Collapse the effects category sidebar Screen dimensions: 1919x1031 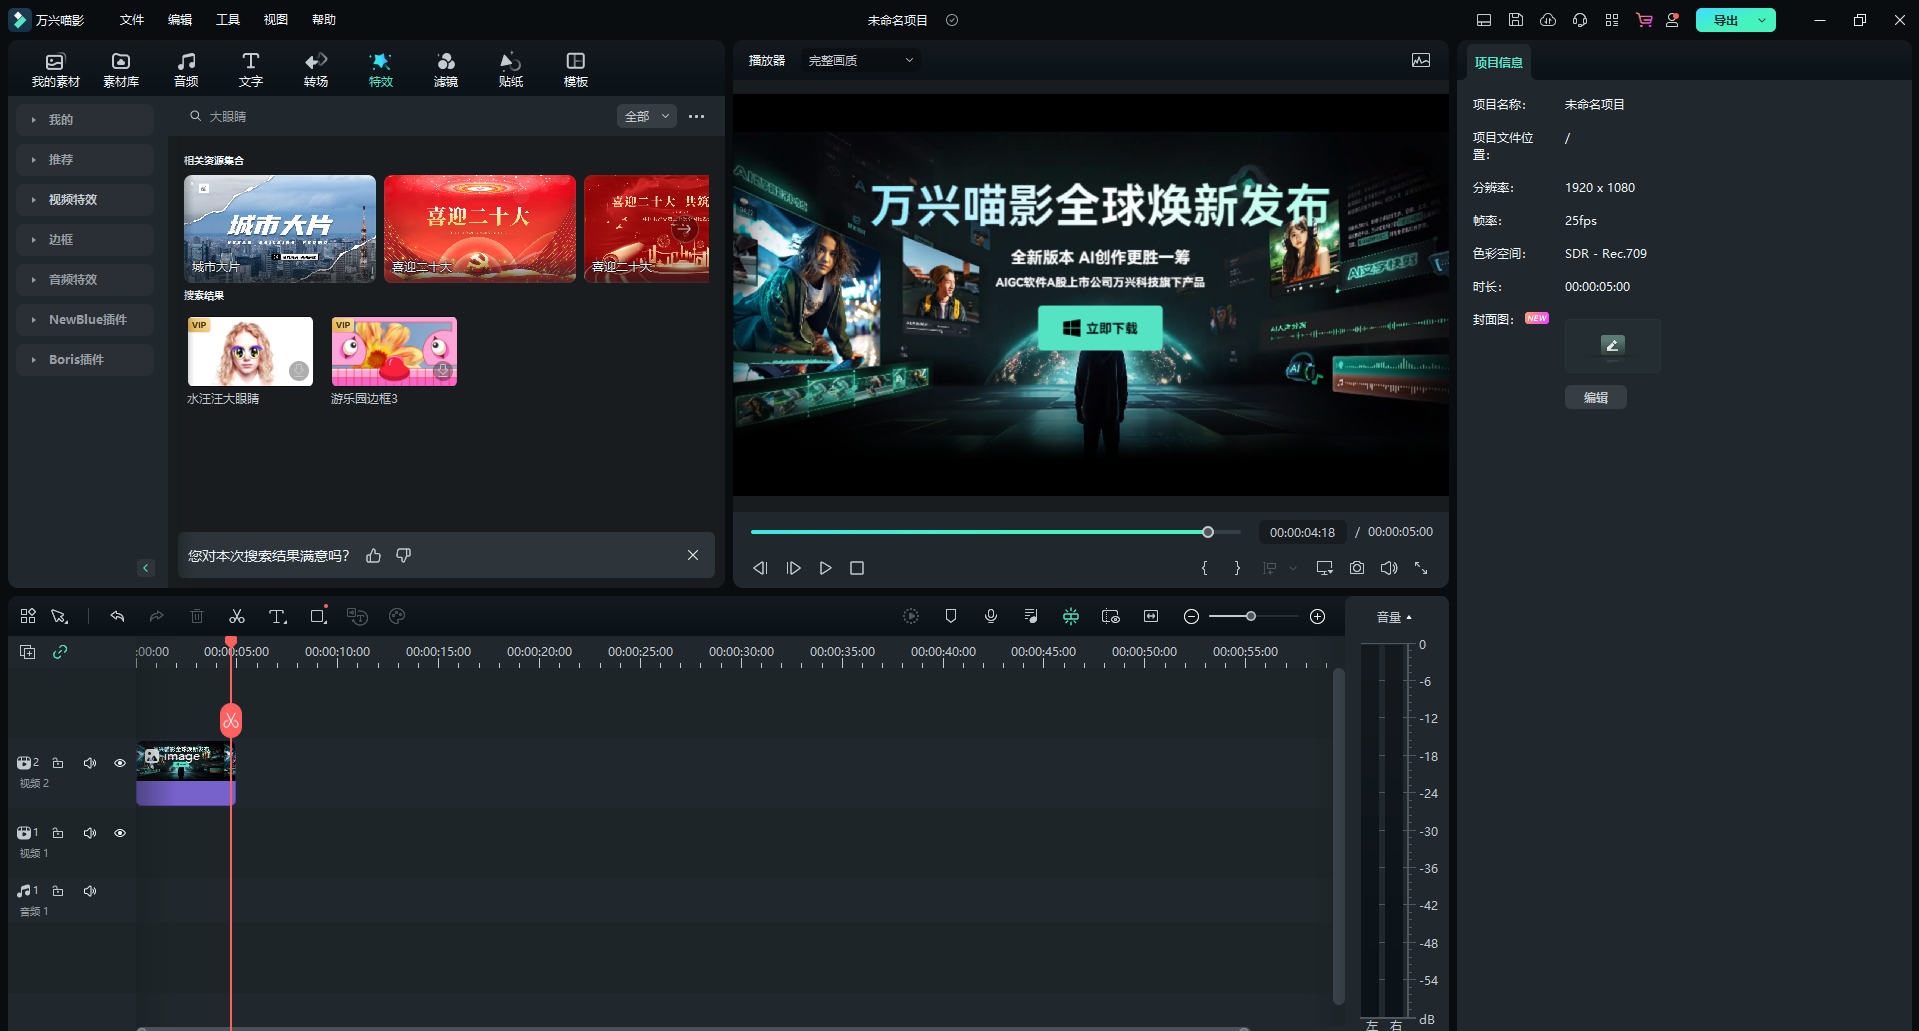click(x=146, y=568)
